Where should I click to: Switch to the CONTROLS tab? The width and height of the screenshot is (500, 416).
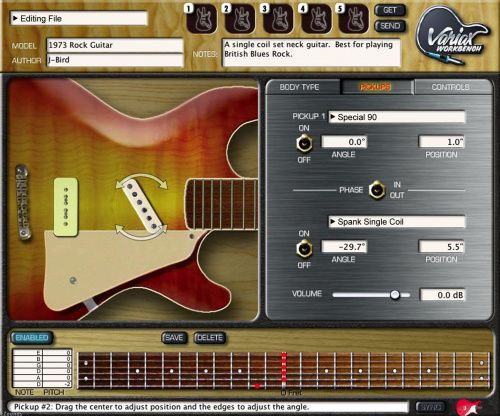[452, 87]
